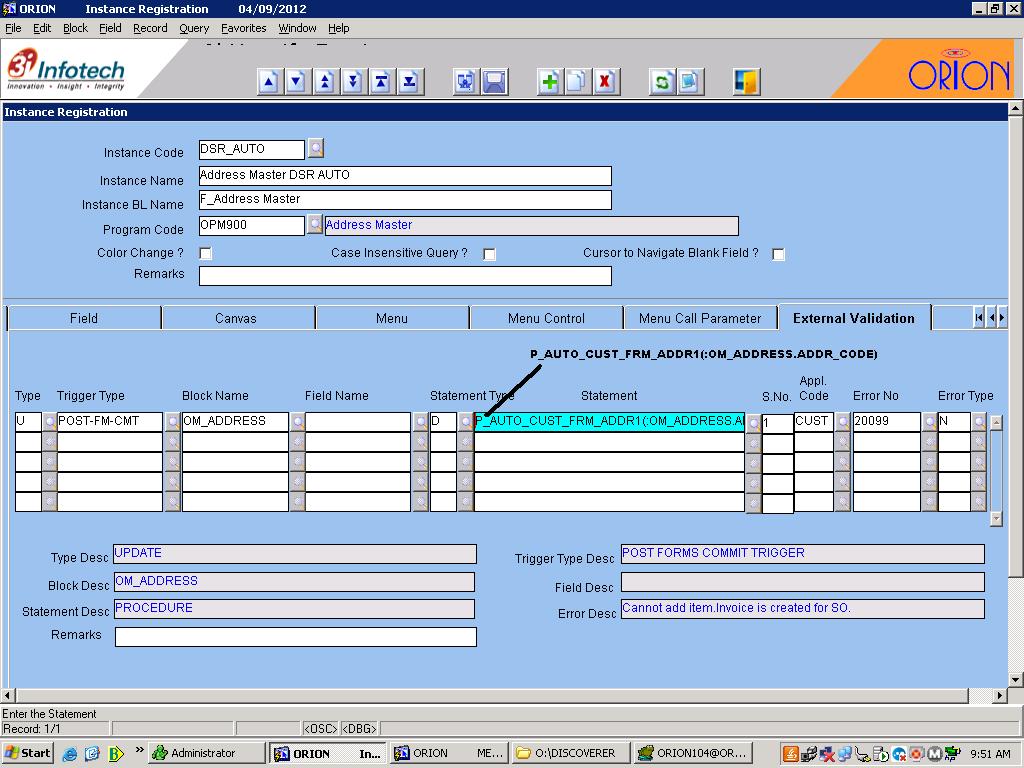
Task: Open the File menu
Action: (x=13, y=28)
